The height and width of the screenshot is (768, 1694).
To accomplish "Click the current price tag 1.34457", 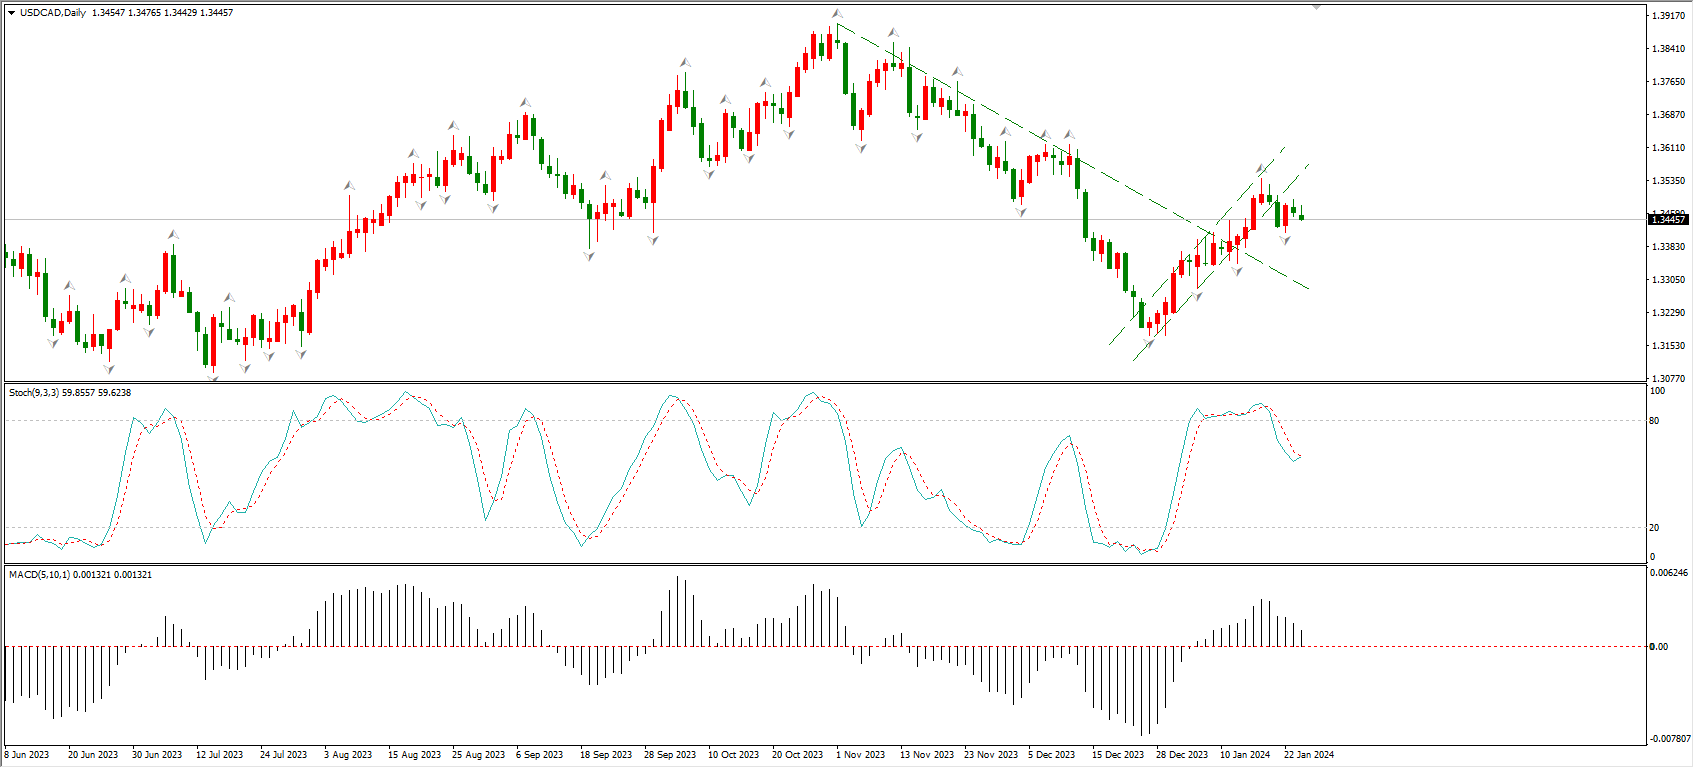I will (x=1667, y=219).
